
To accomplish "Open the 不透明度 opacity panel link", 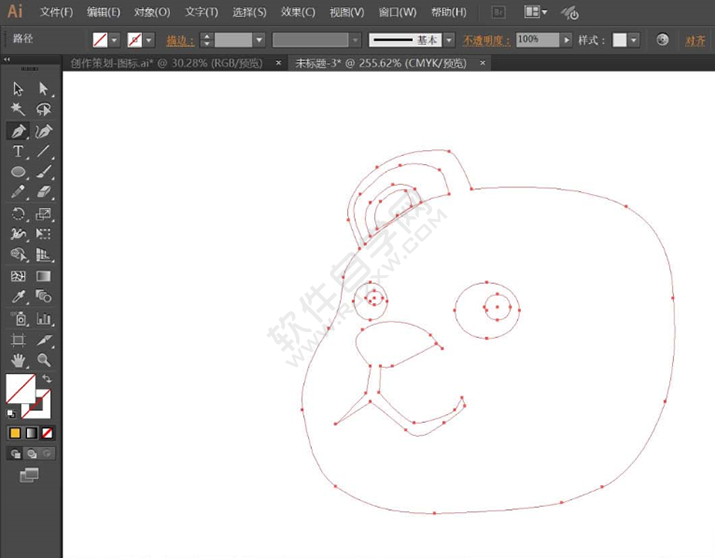I will (x=486, y=40).
